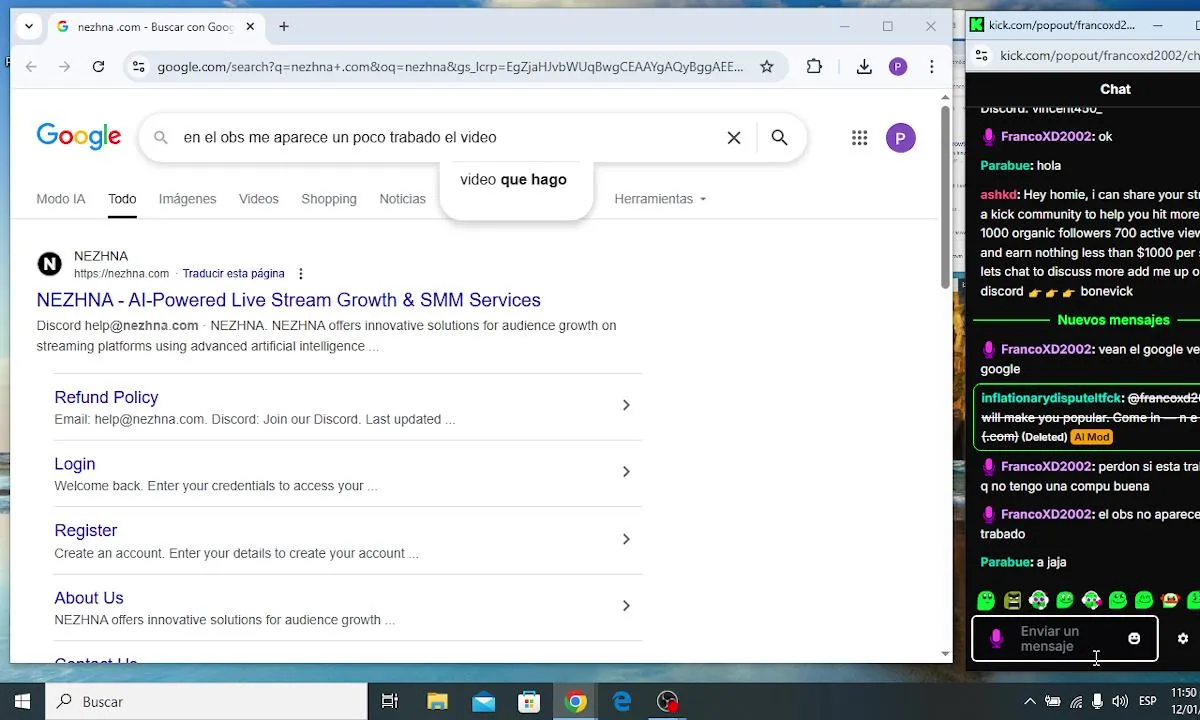The image size is (1200, 720).
Task: Open Chrome extensions puzzle icon
Action: (x=814, y=67)
